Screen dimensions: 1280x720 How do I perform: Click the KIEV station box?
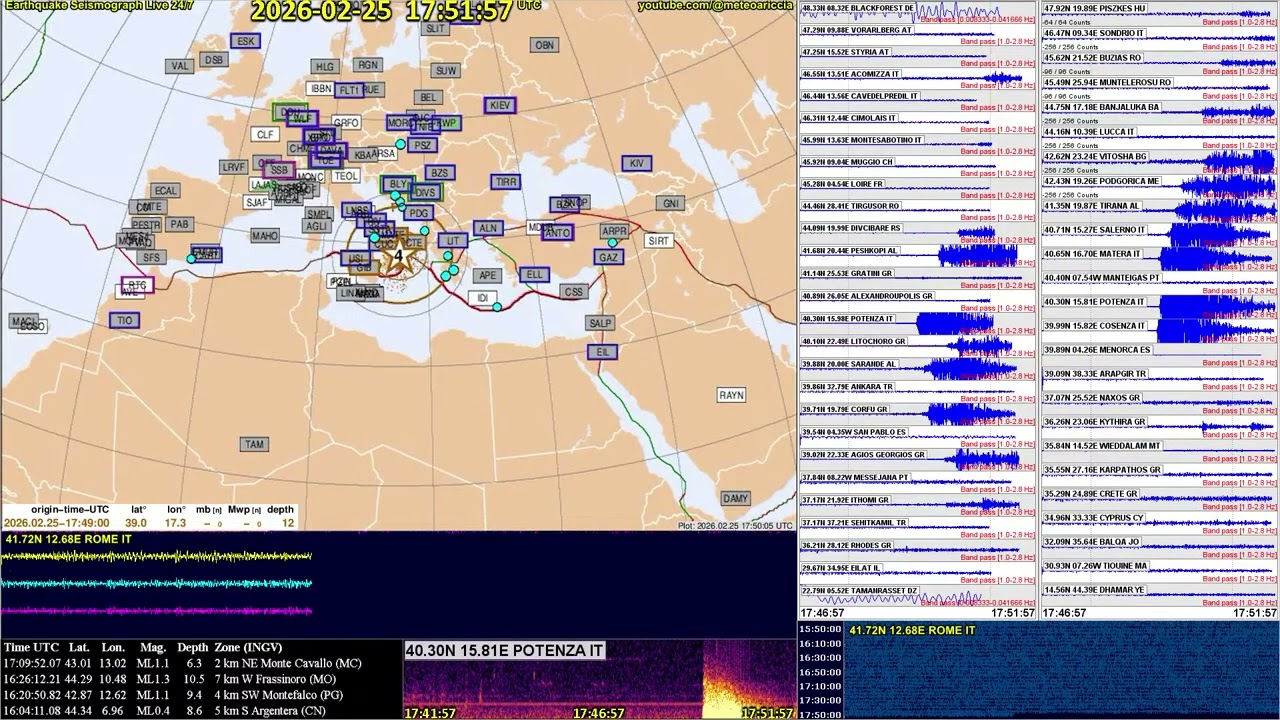[500, 105]
